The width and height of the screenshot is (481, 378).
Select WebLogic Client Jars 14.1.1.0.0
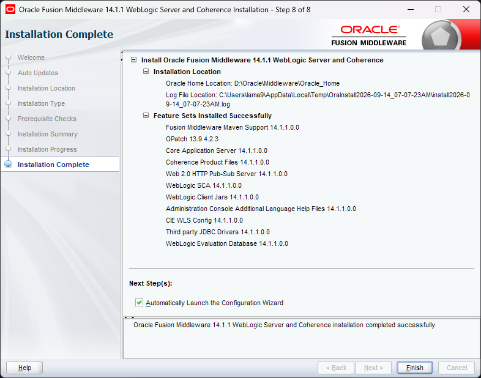pos(212,197)
